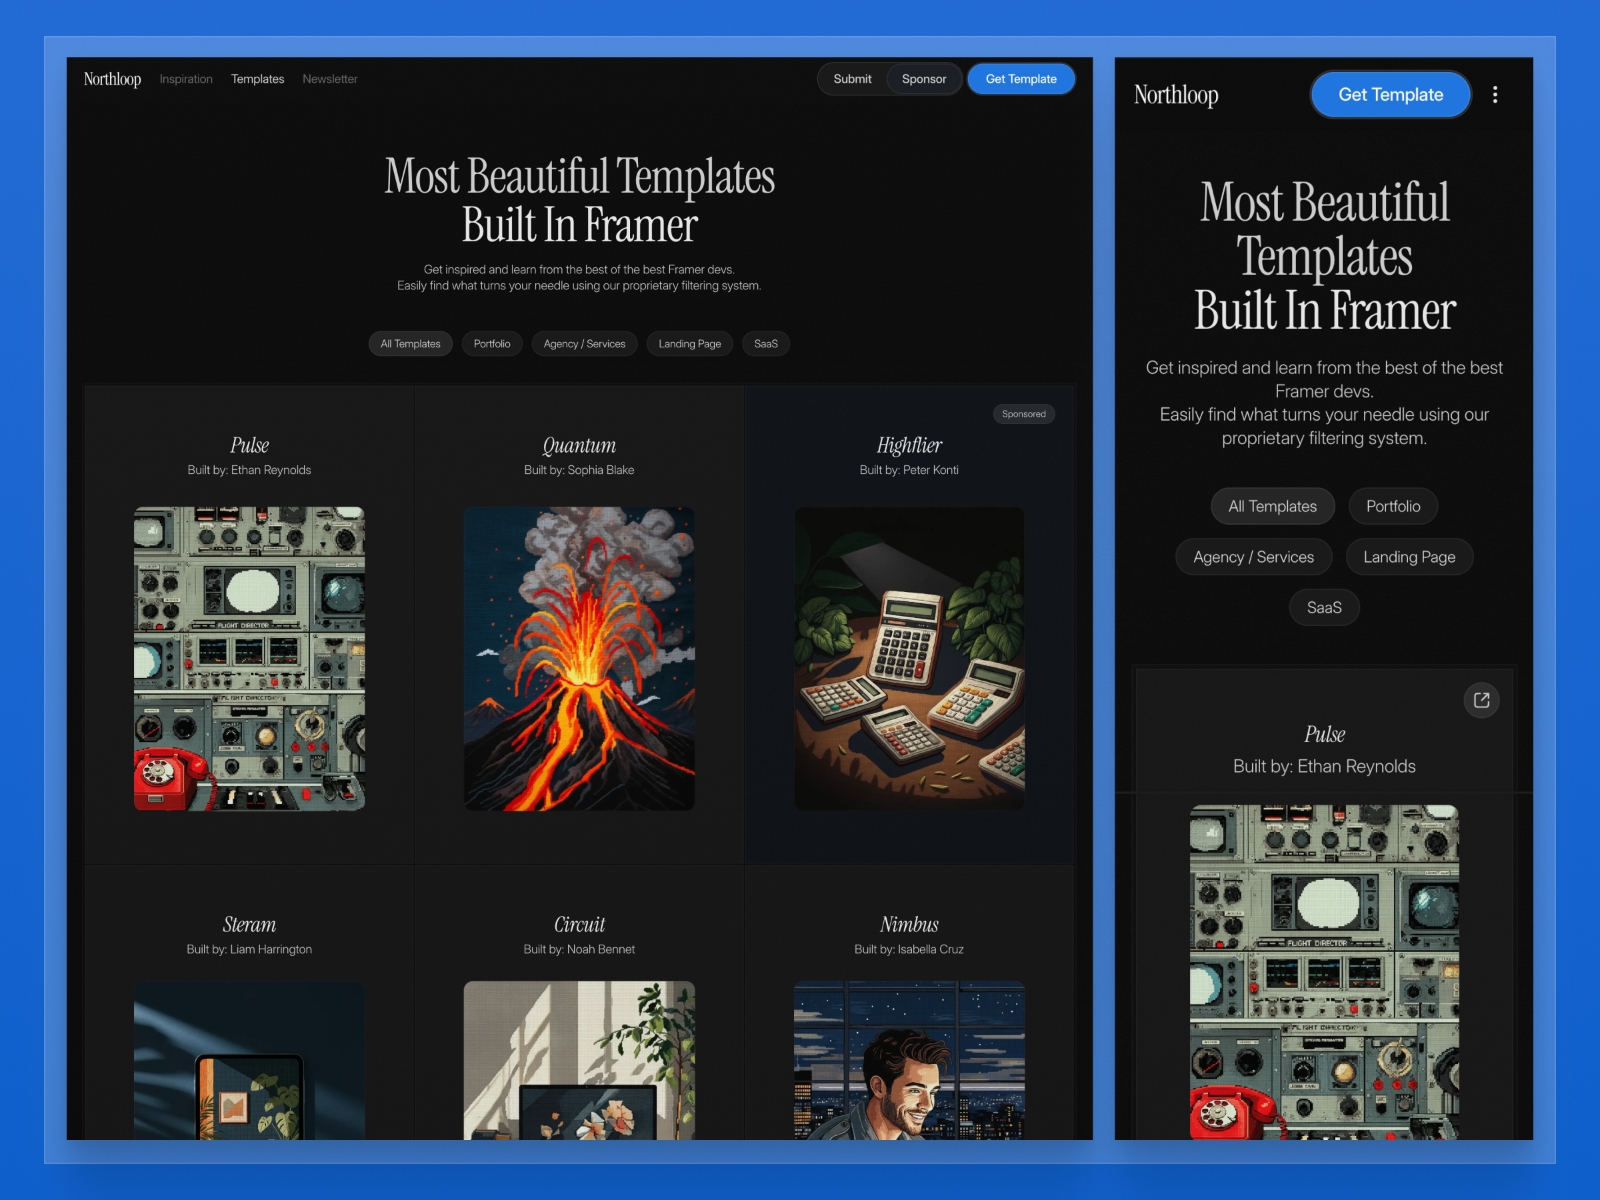Open the Inspiration nav item
Image resolution: width=1600 pixels, height=1200 pixels.
pyautogui.click(x=186, y=79)
